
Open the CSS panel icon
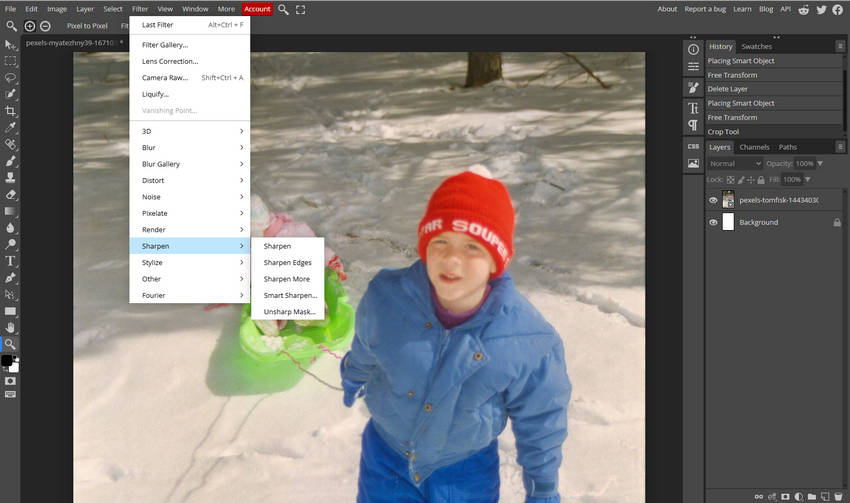click(693, 146)
